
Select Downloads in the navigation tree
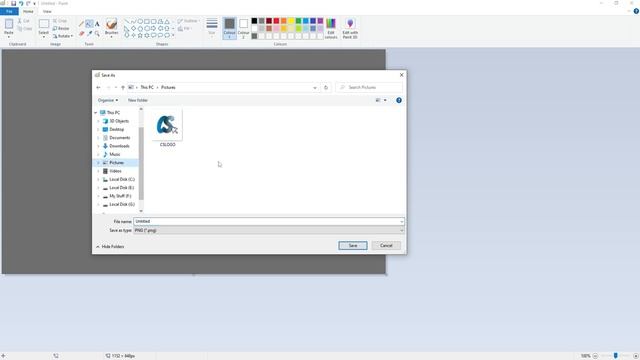[x=119, y=146]
